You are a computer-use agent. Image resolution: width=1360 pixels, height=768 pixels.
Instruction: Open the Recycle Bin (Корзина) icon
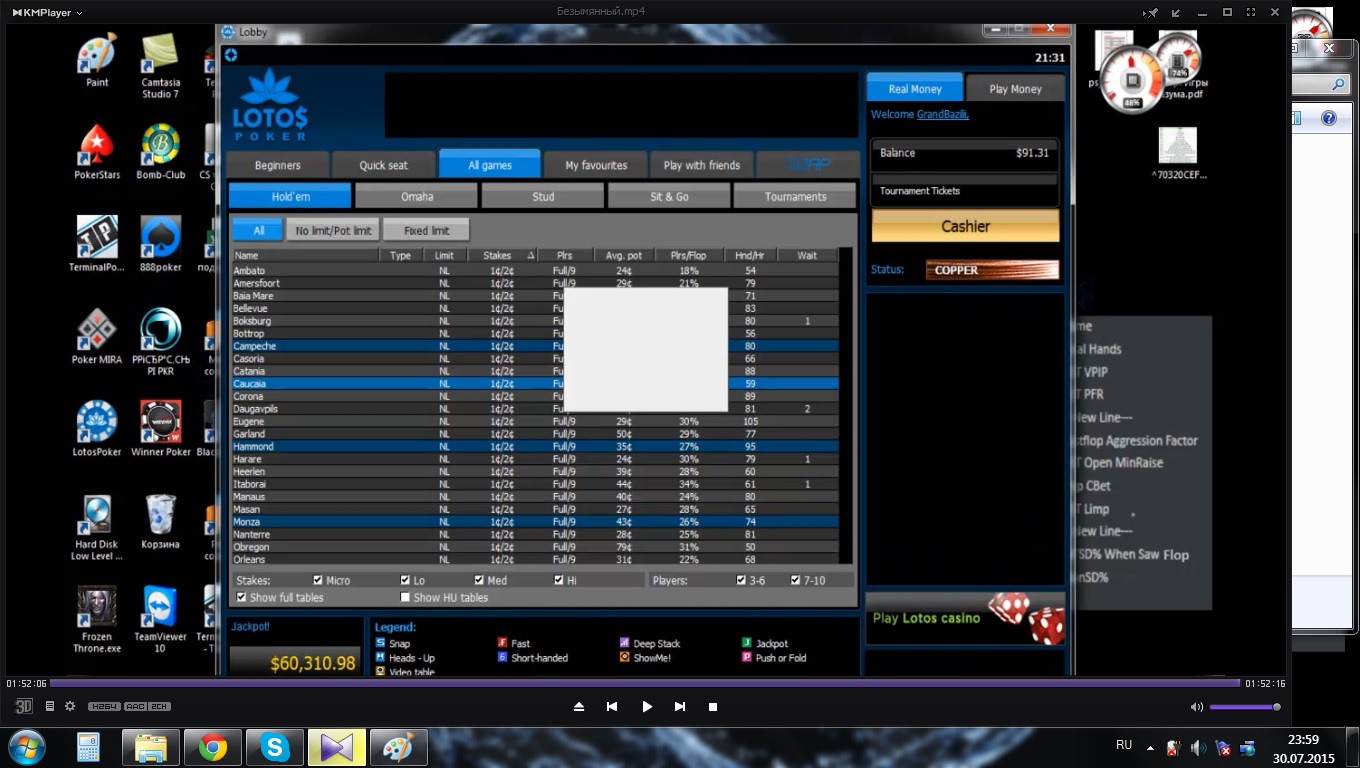[161, 522]
